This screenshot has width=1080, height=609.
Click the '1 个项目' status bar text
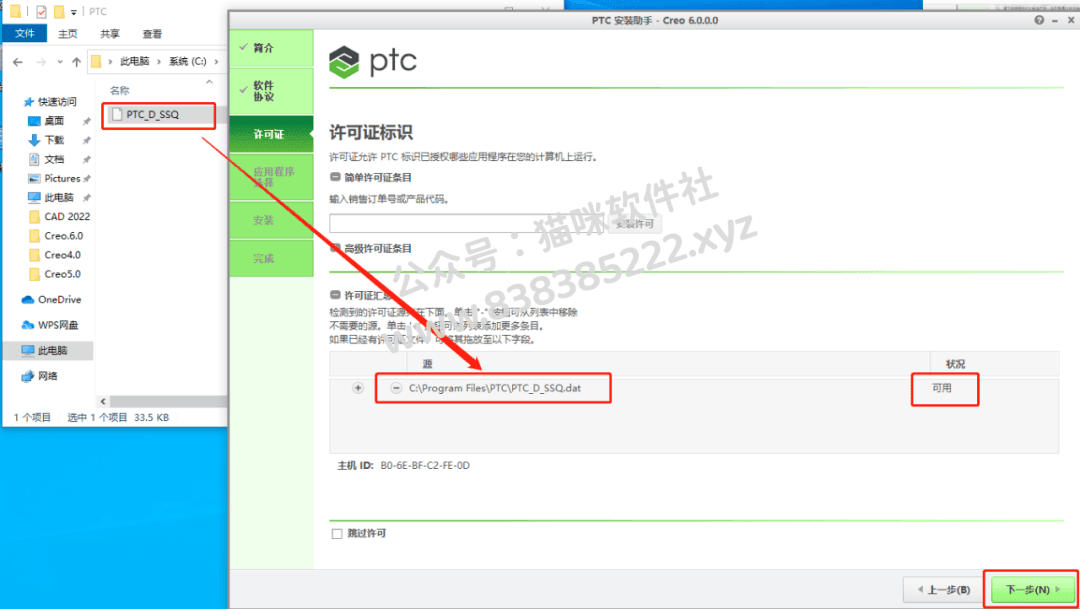click(x=32, y=417)
